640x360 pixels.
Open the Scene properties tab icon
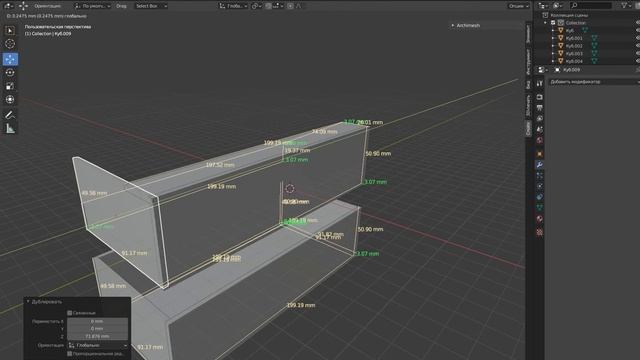point(540,129)
